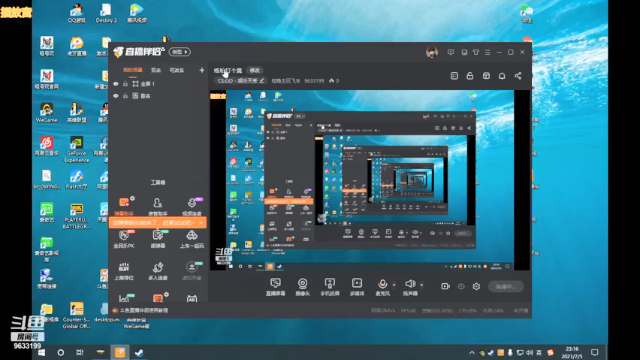Image resolution: width=640 pixels, height=360 pixels.
Task: Open the 全民乐PK tool
Action: click(x=124, y=239)
